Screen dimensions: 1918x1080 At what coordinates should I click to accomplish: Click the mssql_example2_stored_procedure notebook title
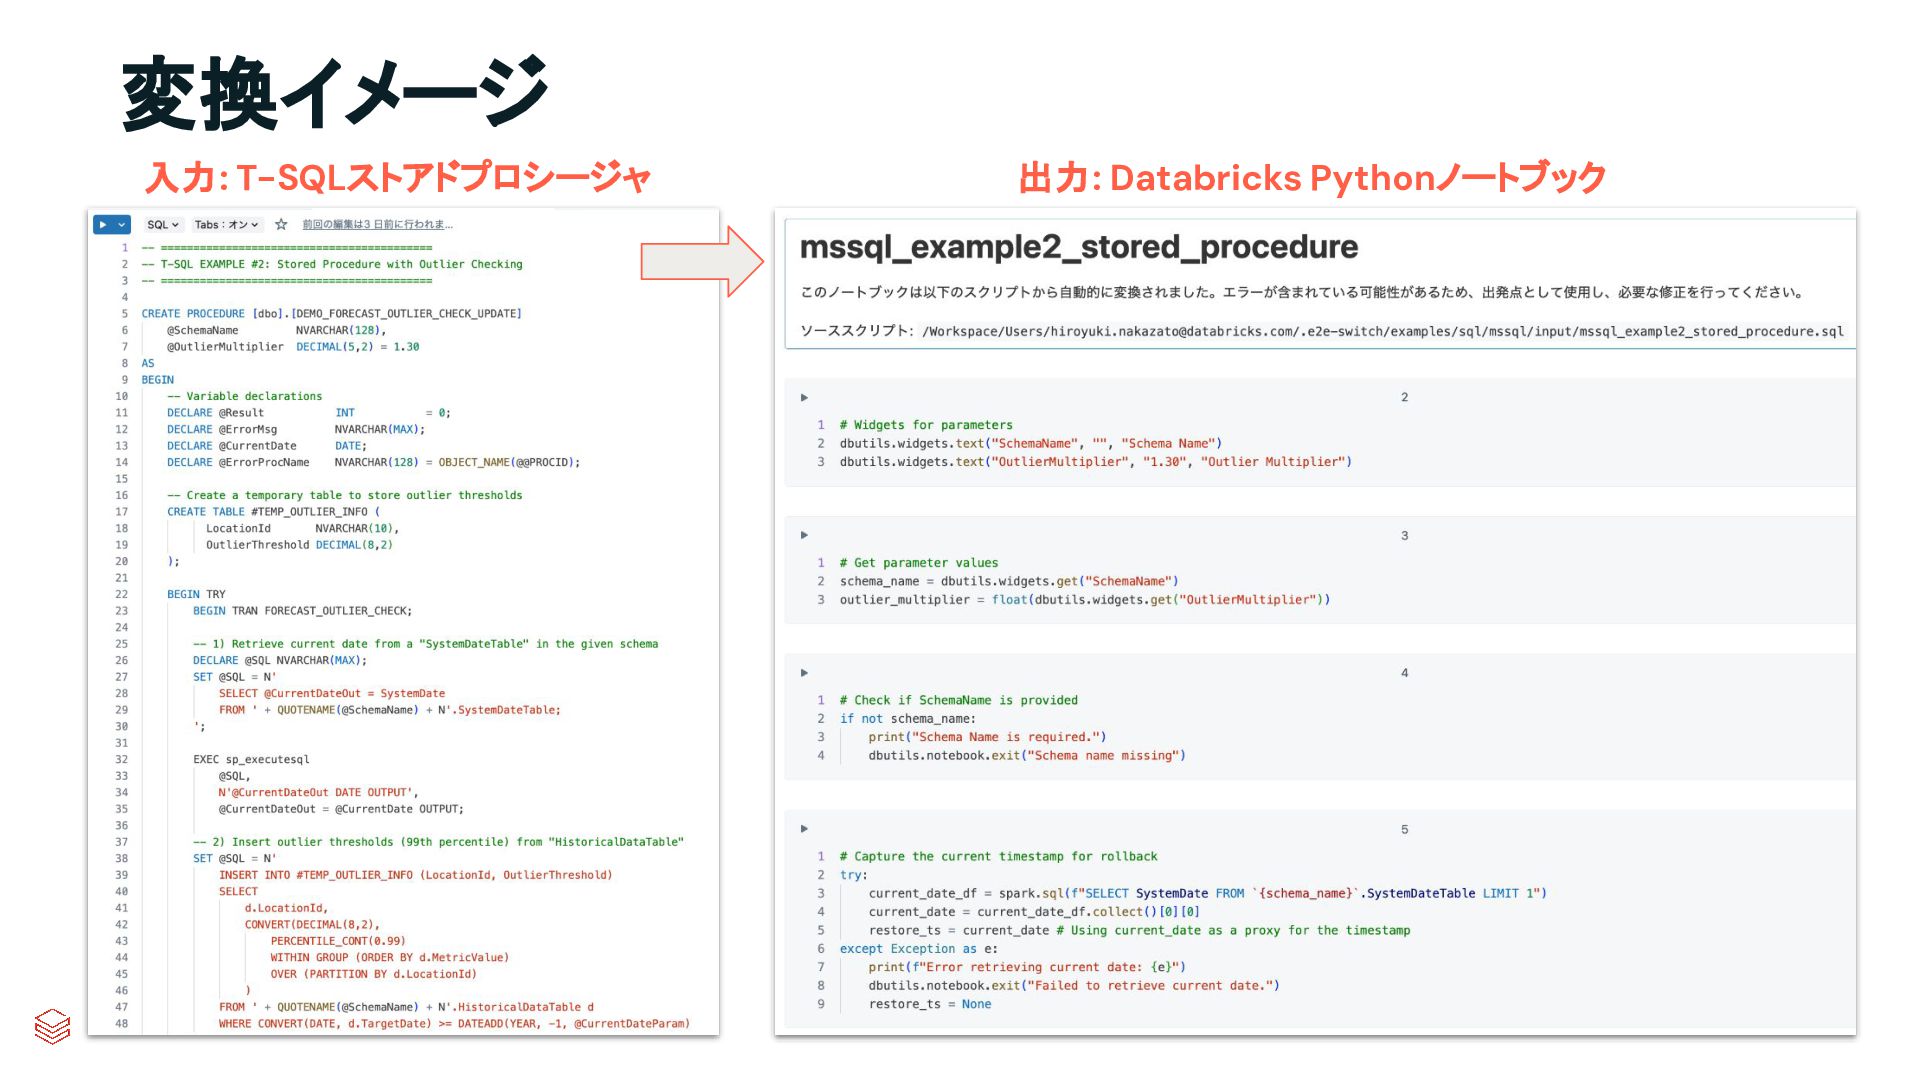point(1079,247)
